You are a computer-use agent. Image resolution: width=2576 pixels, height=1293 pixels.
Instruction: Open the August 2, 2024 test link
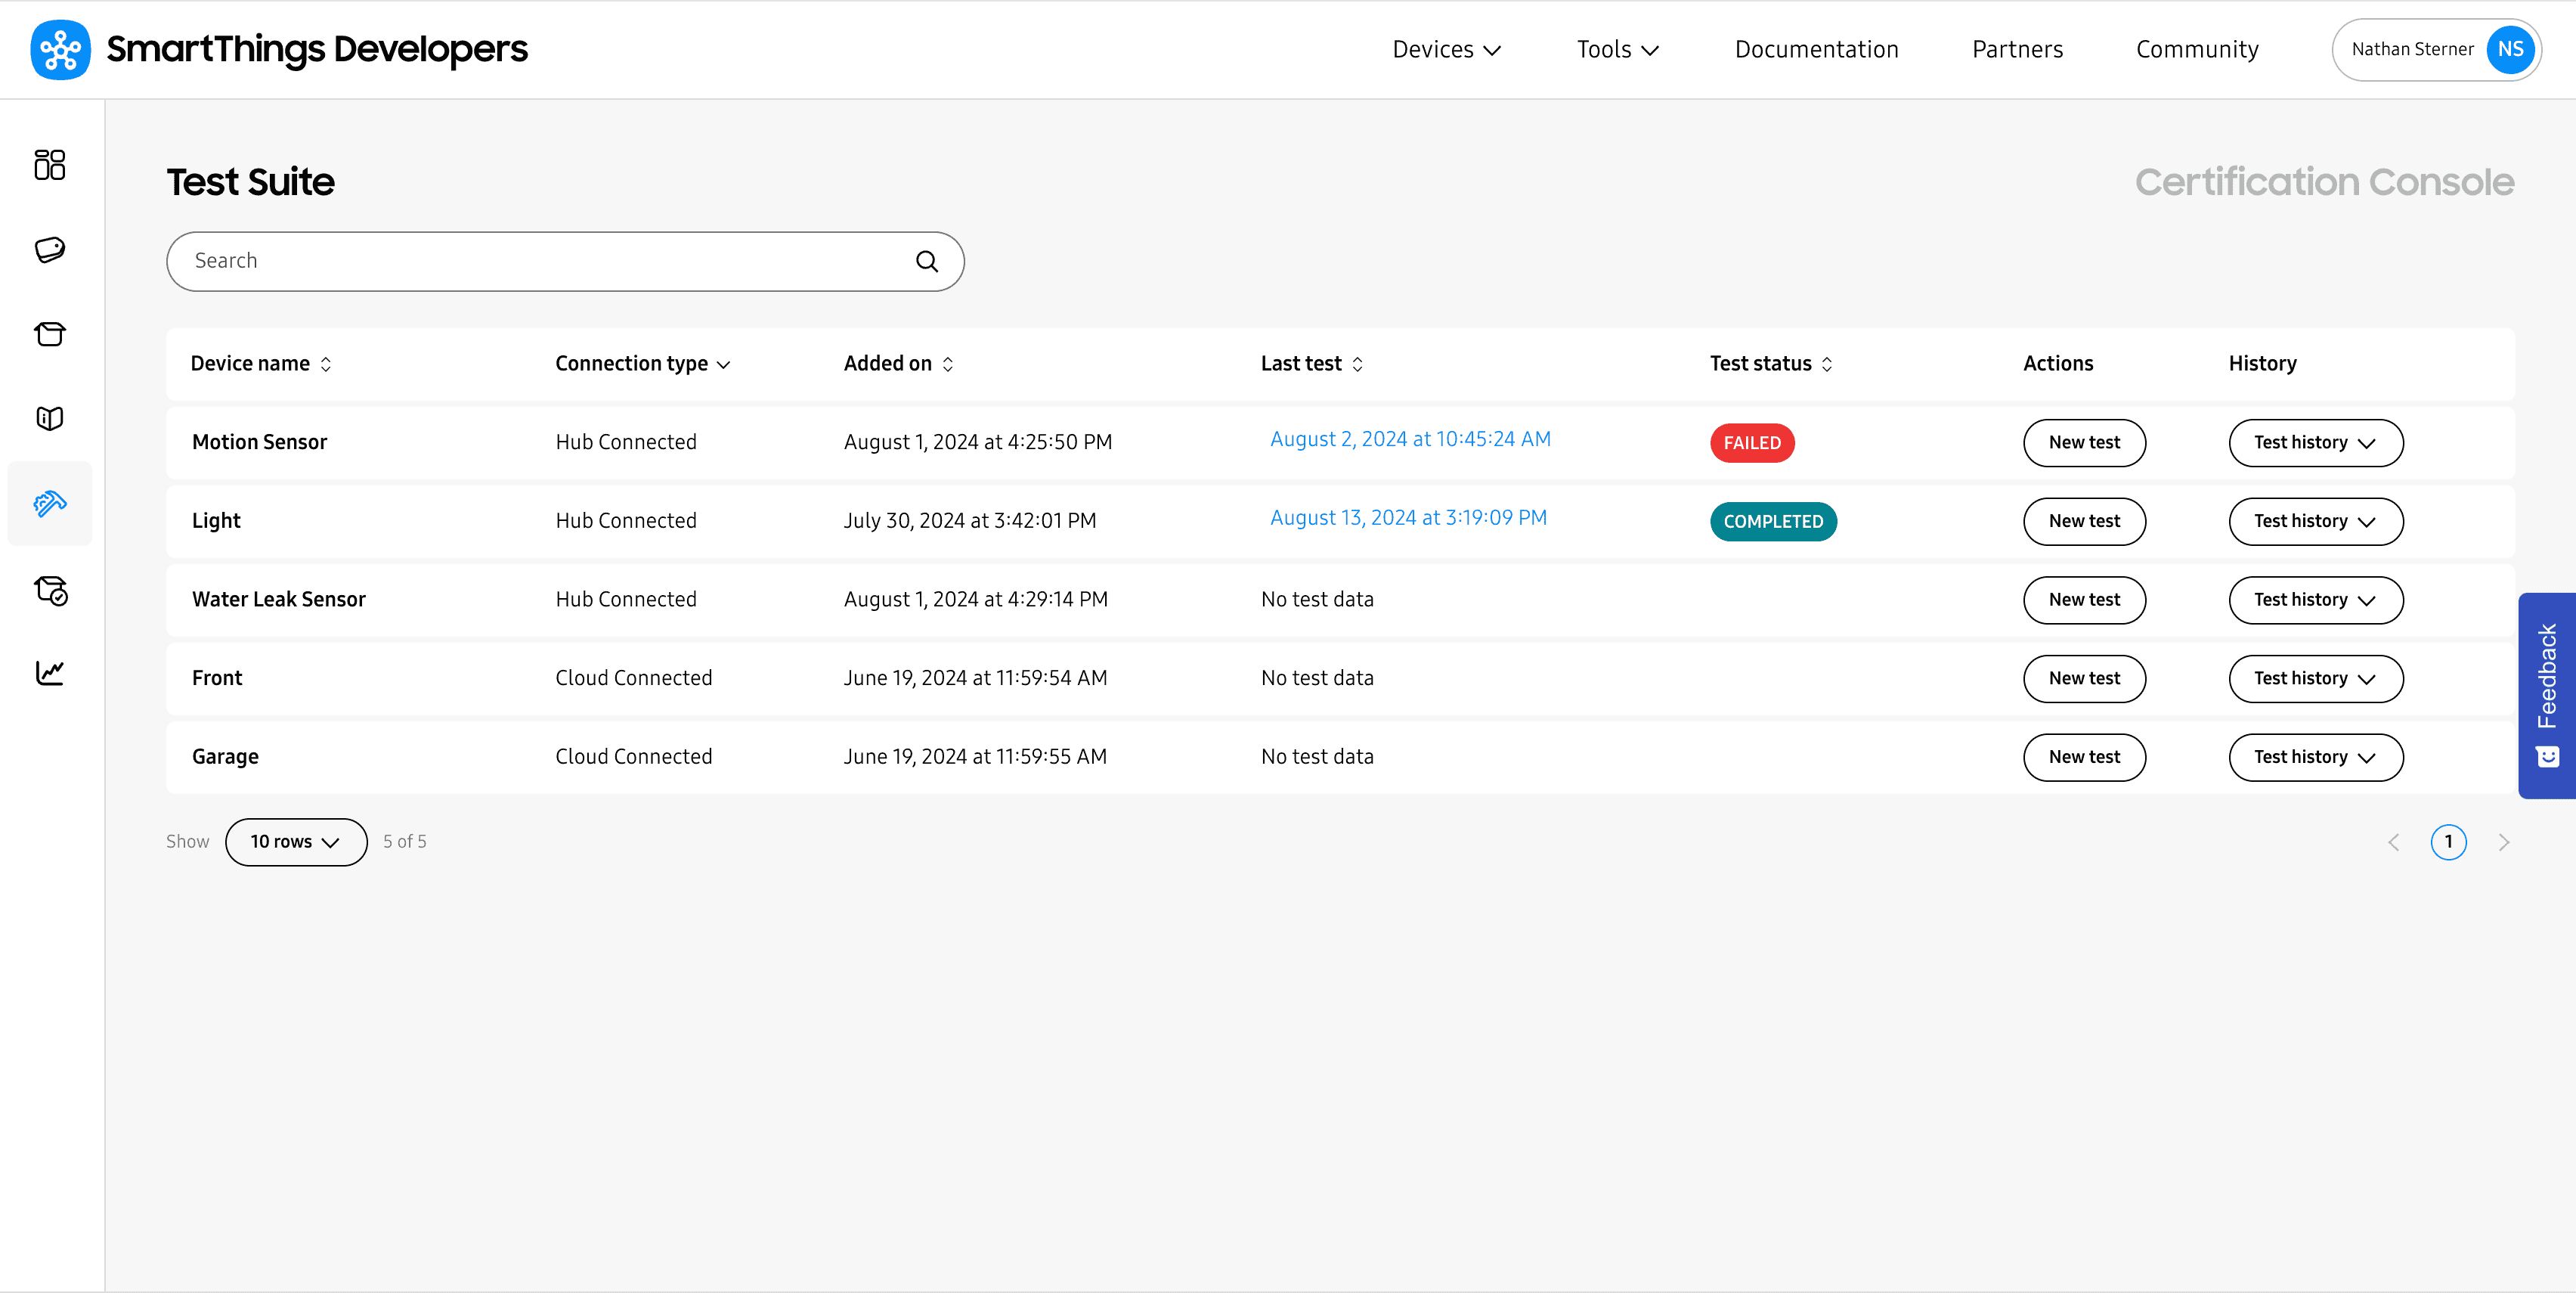(1410, 439)
